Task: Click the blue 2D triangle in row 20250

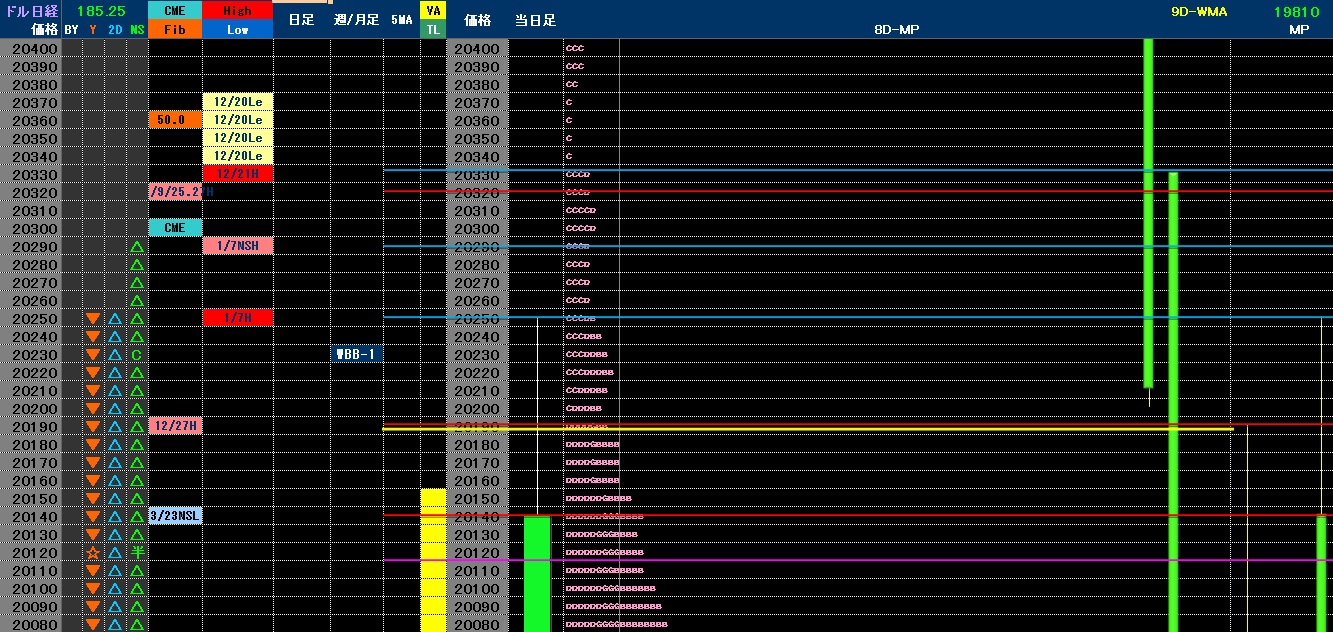Action: pos(115,319)
